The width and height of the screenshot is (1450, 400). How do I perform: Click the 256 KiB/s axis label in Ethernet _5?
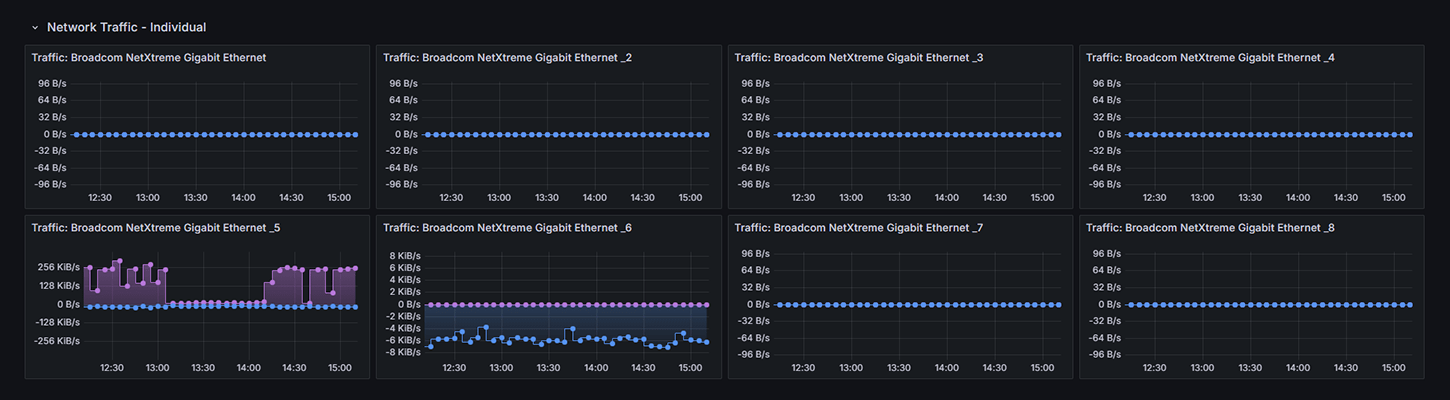[60, 268]
